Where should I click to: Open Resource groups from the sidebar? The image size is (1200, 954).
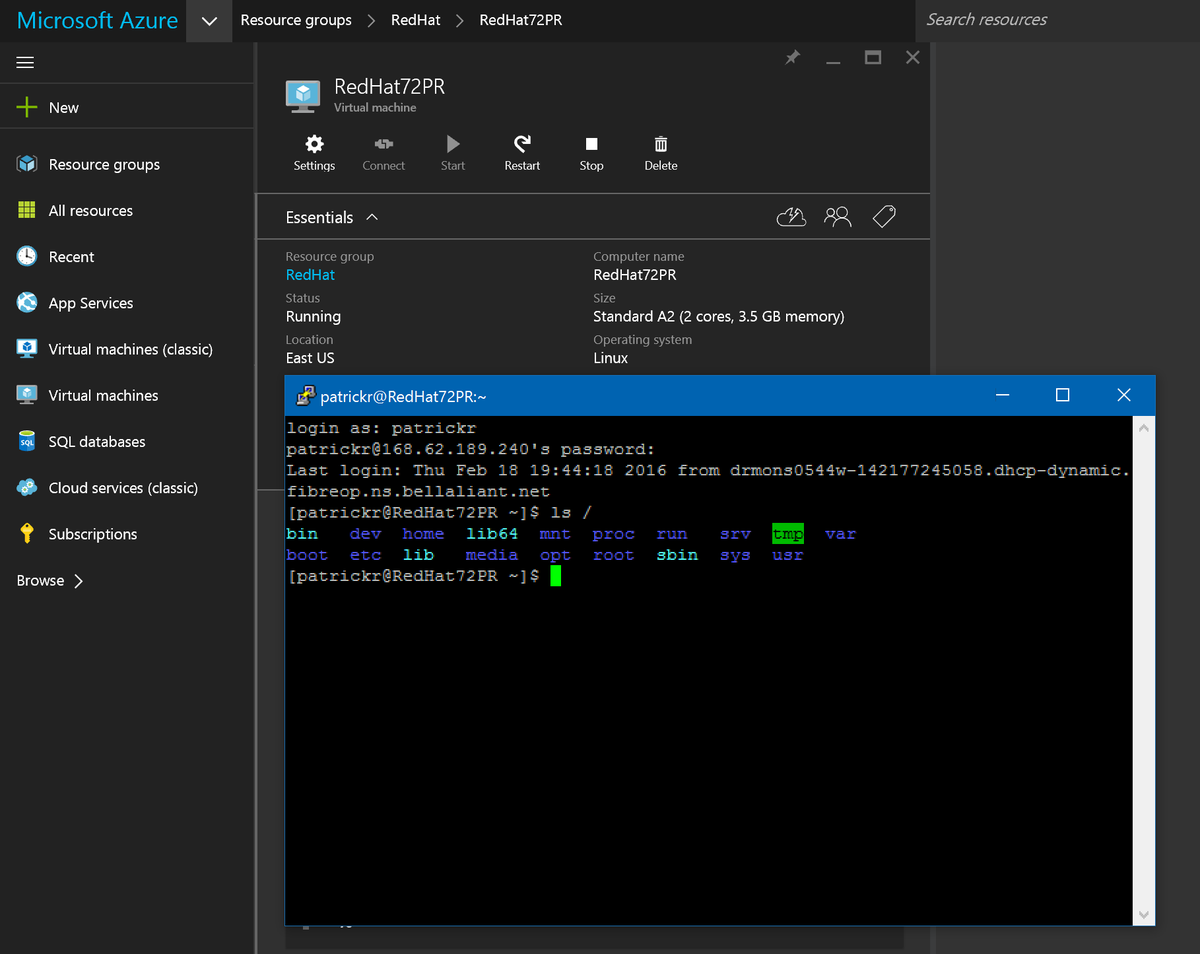(x=104, y=164)
